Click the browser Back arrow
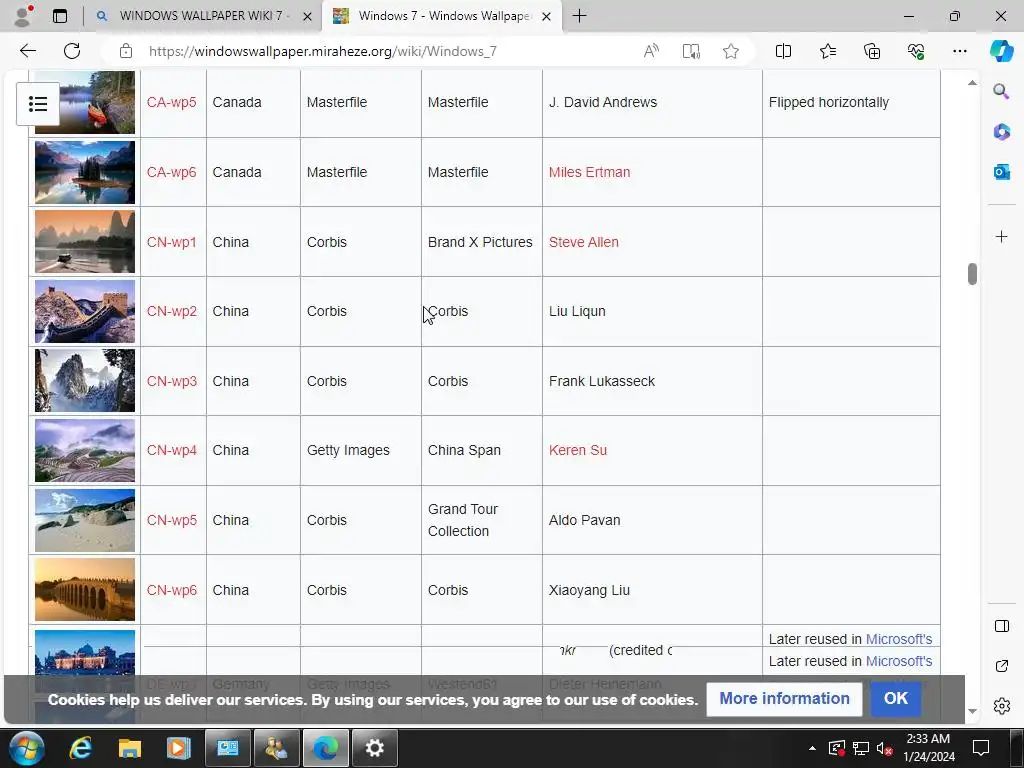Screen dimensions: 1024x768 point(27,51)
